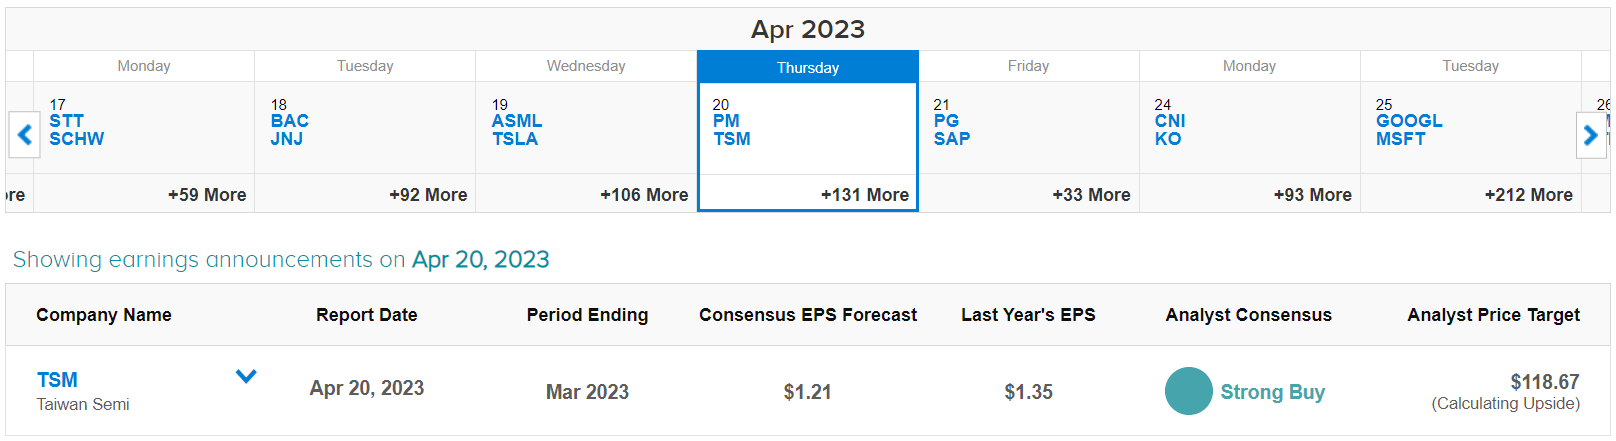Show +212 More earnings for Tuesday 25
This screenshot has height=441, width=1616.
click(1528, 195)
